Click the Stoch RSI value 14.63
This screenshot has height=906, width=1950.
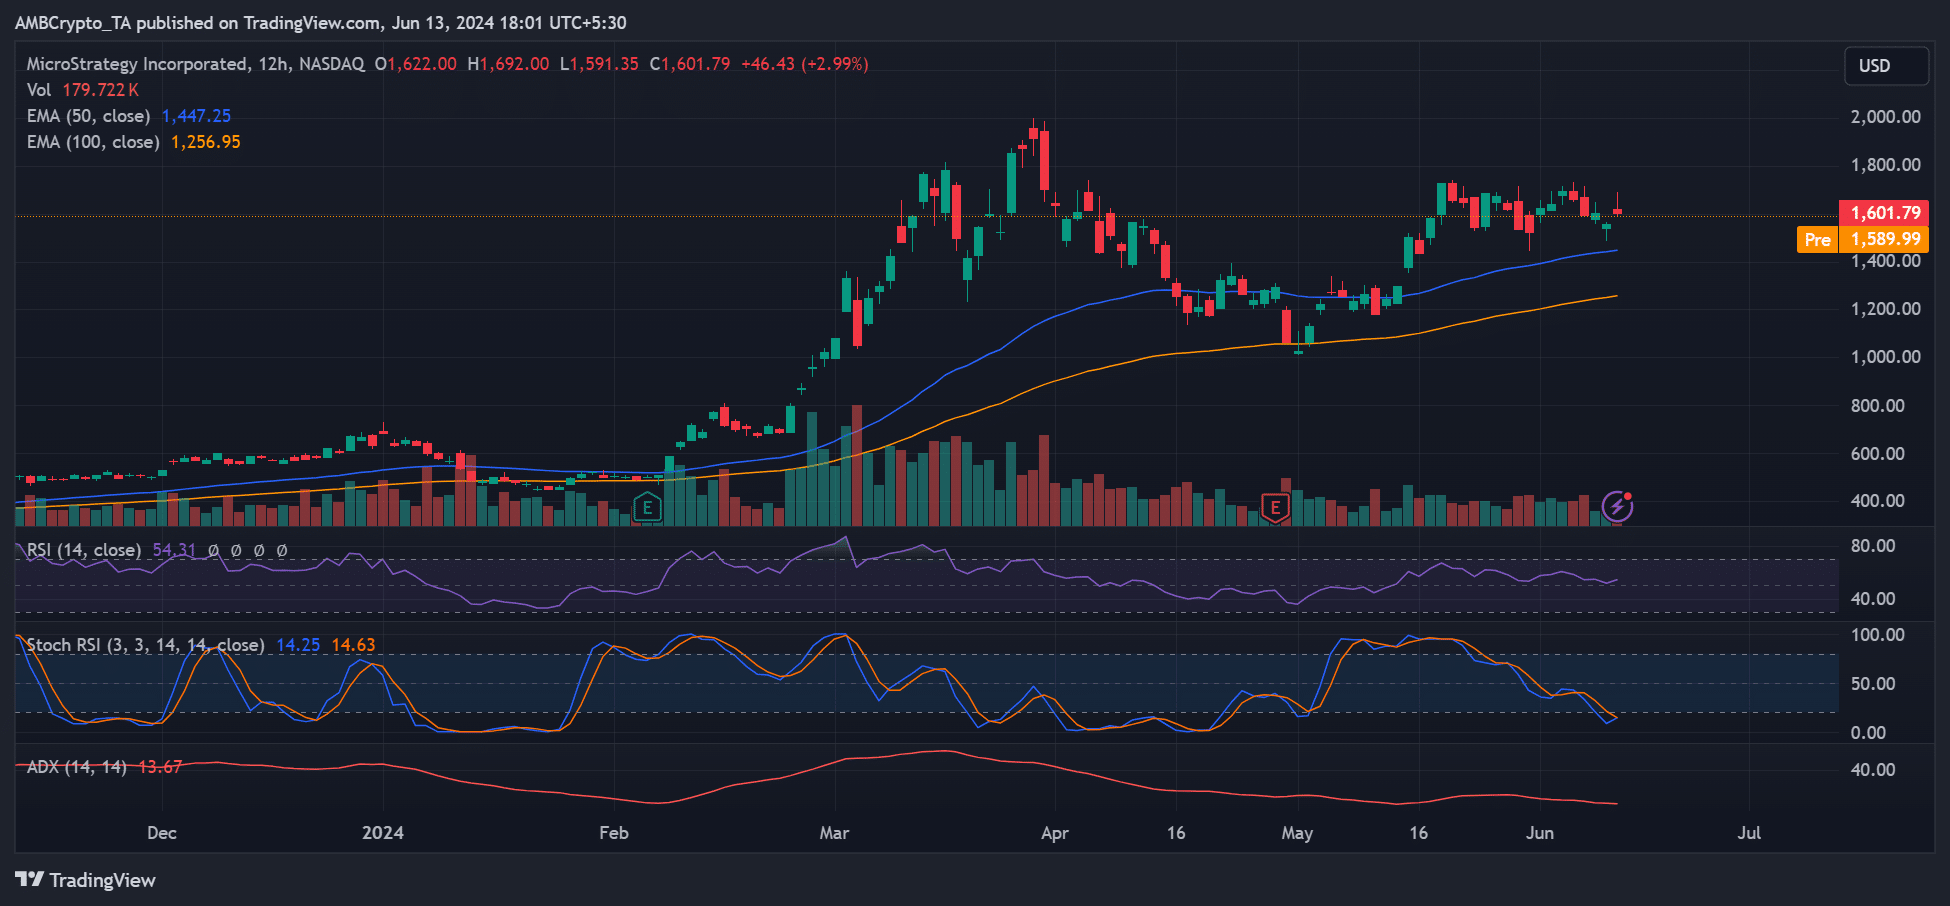click(x=353, y=645)
